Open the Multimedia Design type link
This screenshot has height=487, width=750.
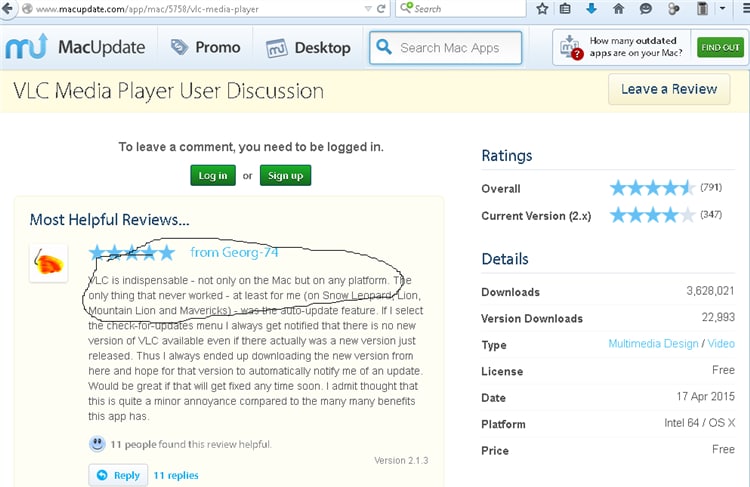pyautogui.click(x=653, y=343)
